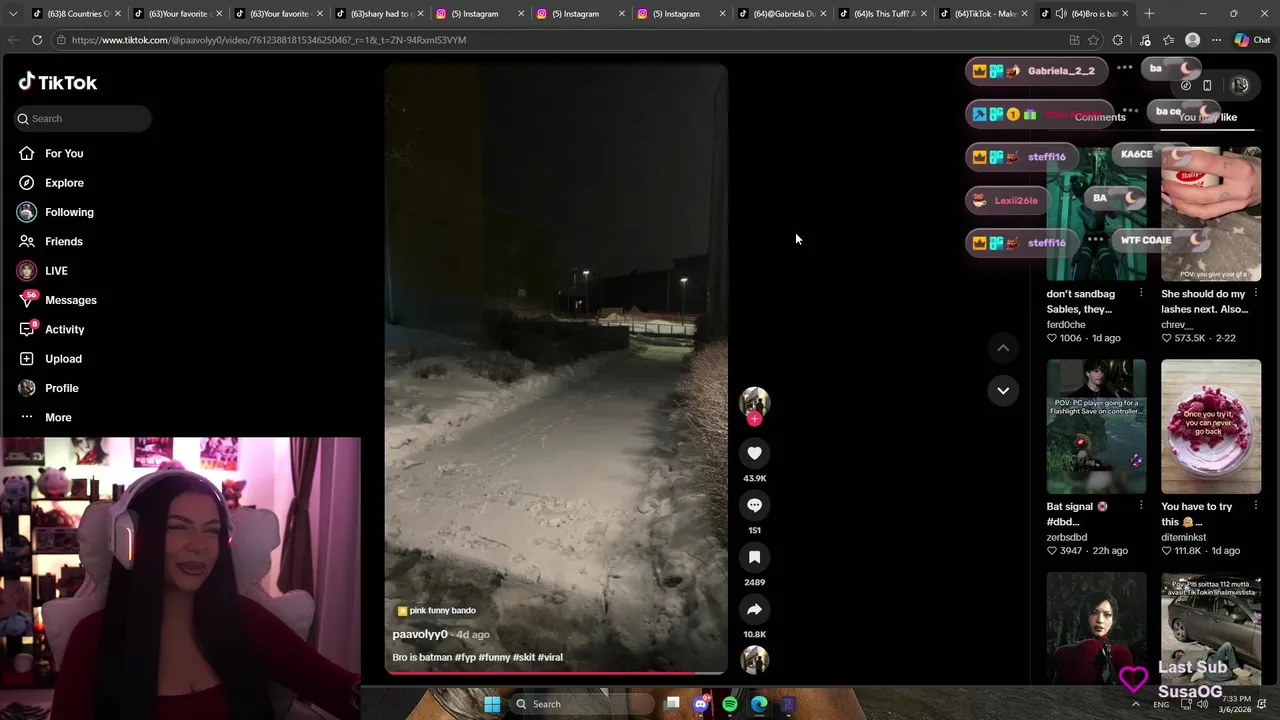Open ferd0che's creator profile
Image resolution: width=1280 pixels, height=720 pixels.
(x=1066, y=324)
